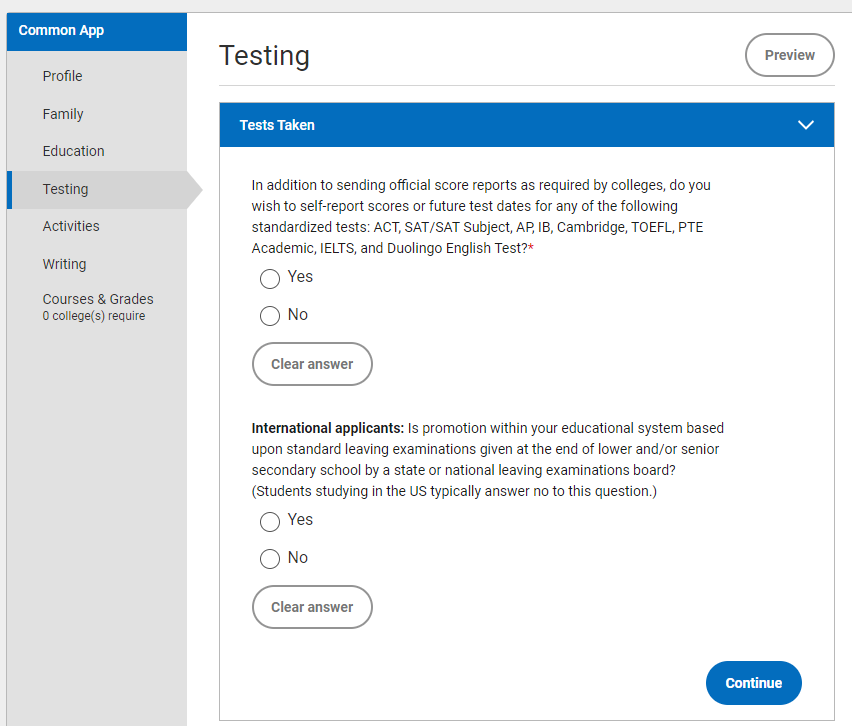This screenshot has width=852, height=726.
Task: Select Yes for self-reporting test scores
Action: click(270, 279)
